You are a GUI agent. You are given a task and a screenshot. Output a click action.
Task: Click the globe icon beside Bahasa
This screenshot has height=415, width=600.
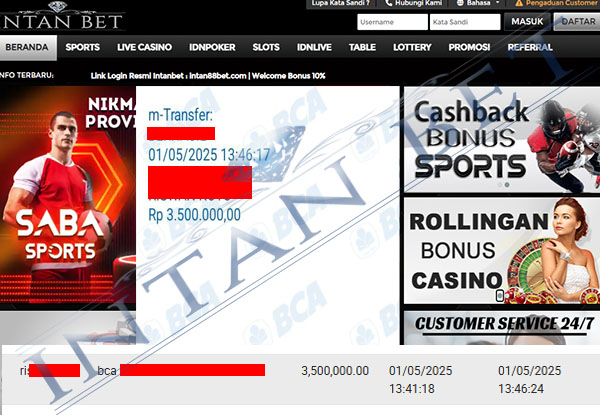click(460, 3)
